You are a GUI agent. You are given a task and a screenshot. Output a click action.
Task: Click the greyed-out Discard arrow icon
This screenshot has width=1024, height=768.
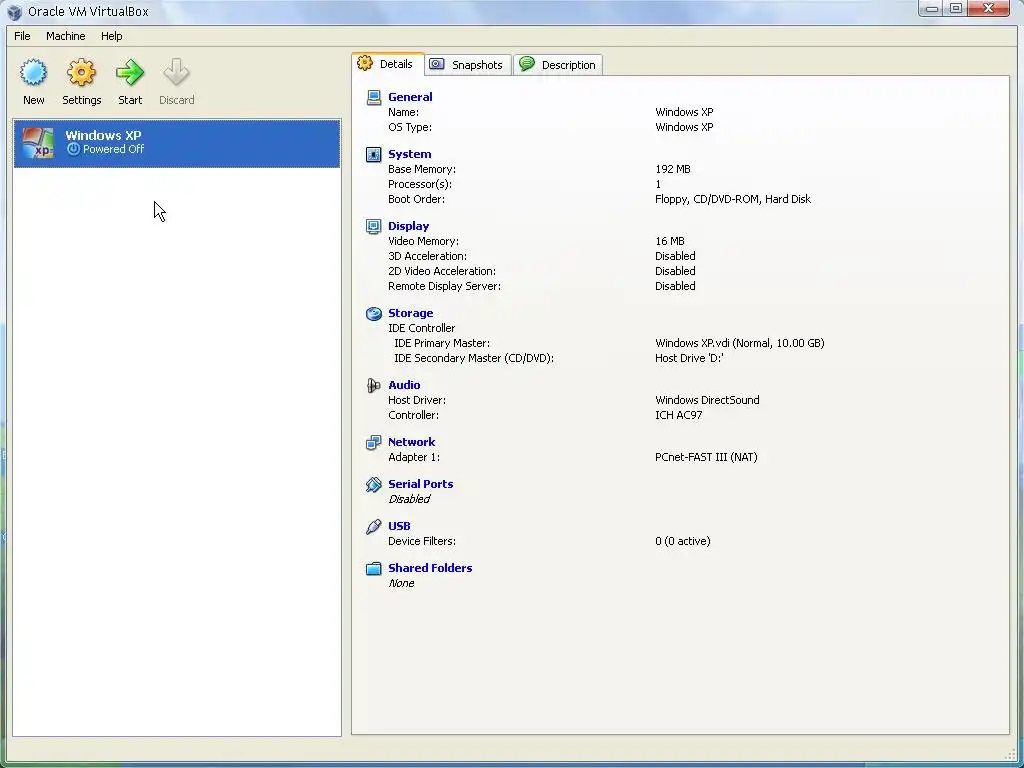[176, 72]
